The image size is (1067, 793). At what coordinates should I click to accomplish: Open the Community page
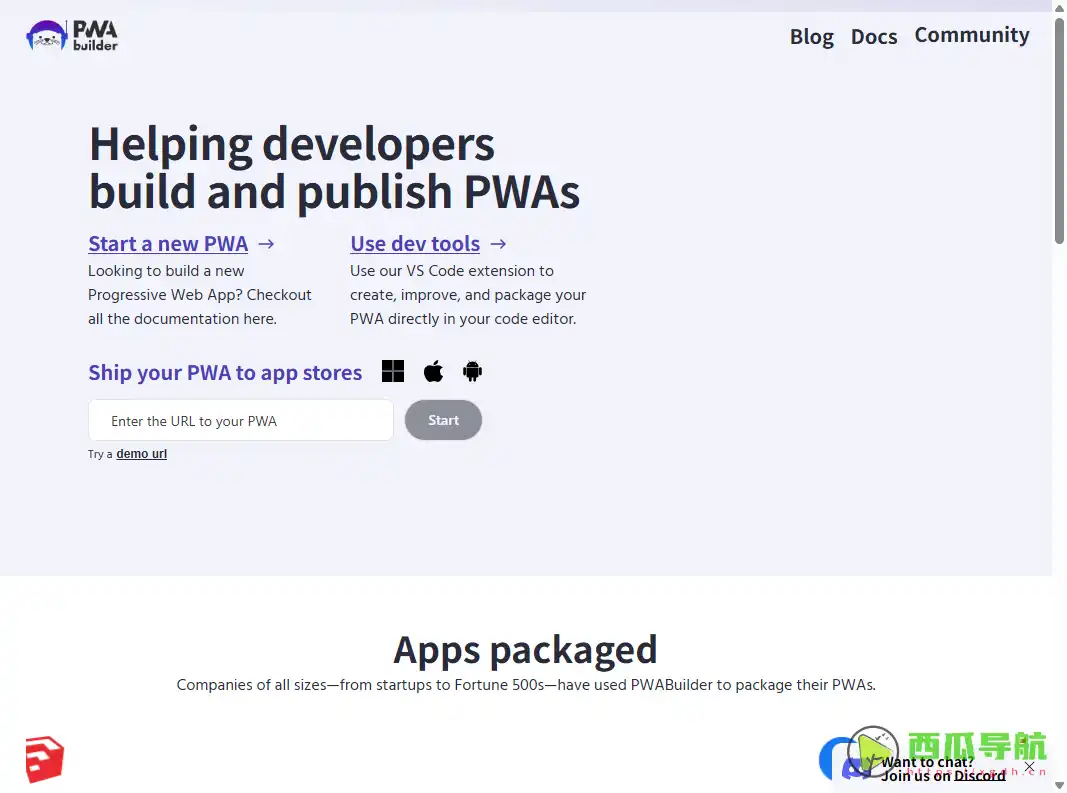click(x=971, y=34)
